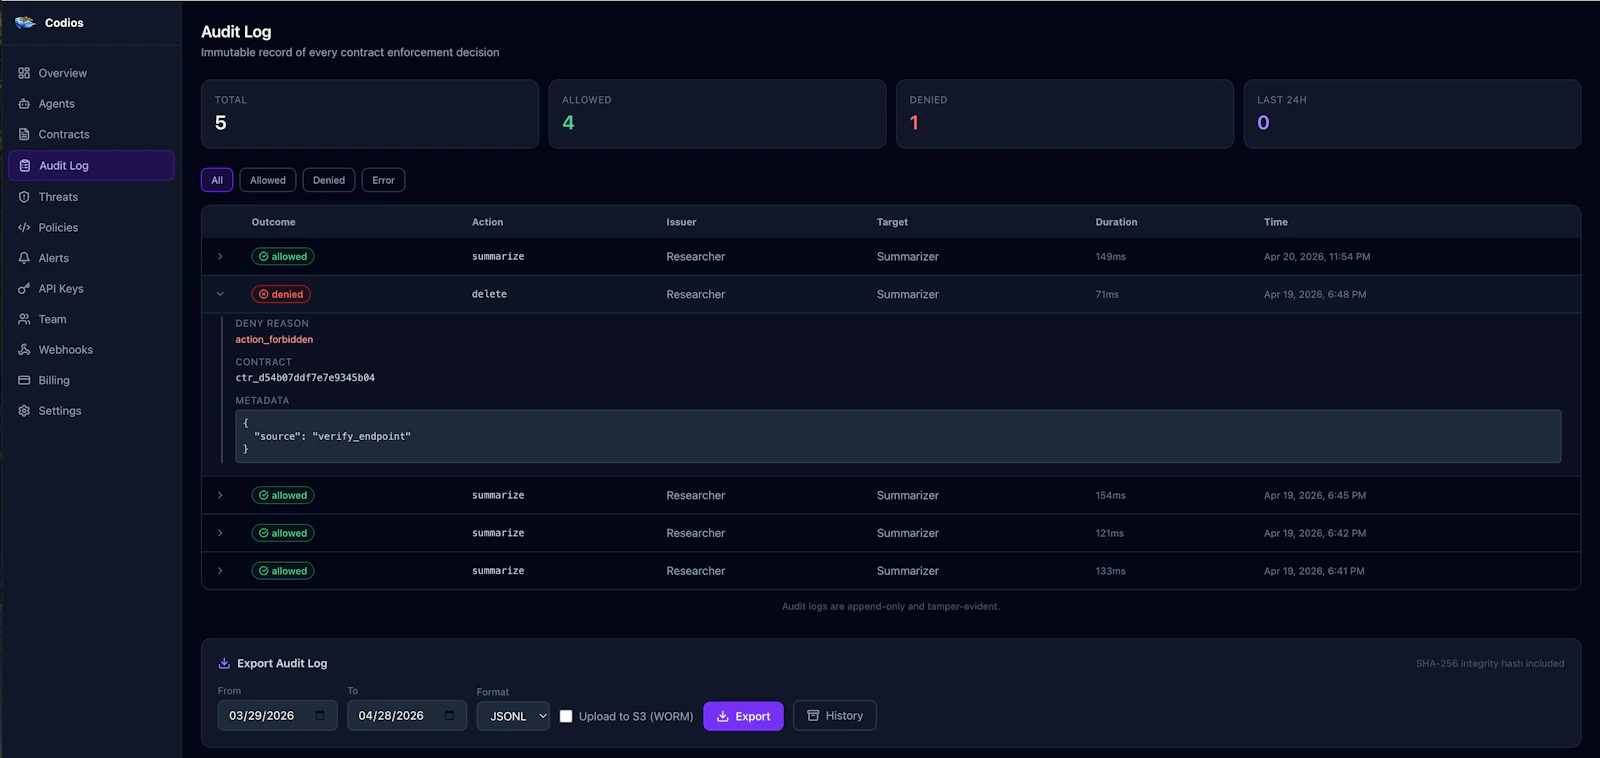Filter log by Allowed outcomes
The width and height of the screenshot is (1600, 758).
[x=268, y=180]
